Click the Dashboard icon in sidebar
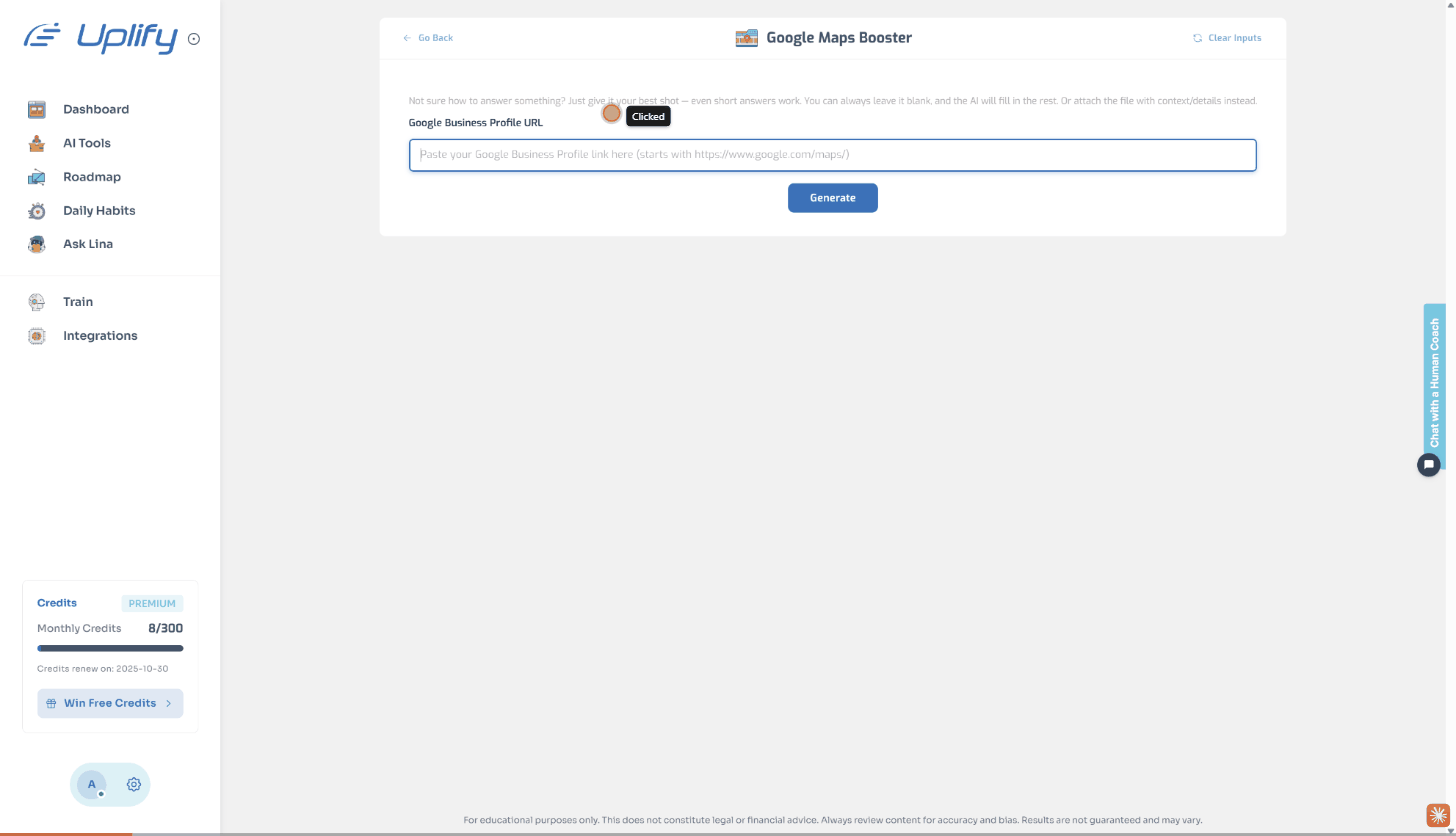This screenshot has height=836, width=1456. [x=37, y=110]
